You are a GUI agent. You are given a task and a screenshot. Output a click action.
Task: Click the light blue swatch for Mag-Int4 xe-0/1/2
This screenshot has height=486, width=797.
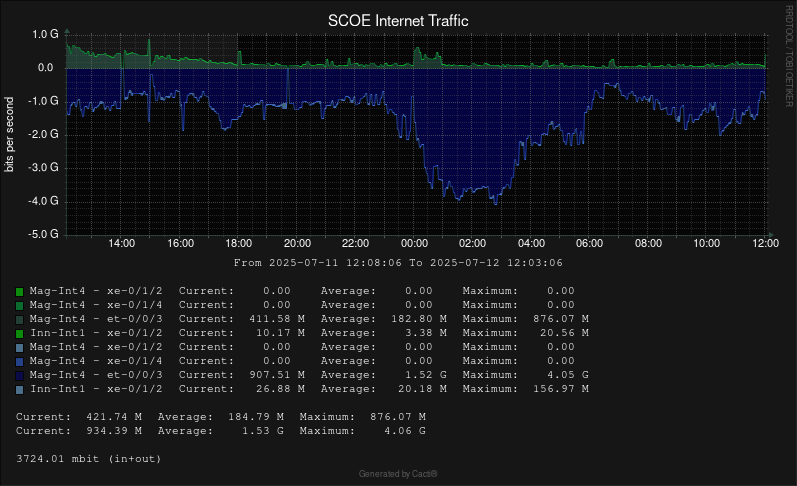[x=19, y=348]
